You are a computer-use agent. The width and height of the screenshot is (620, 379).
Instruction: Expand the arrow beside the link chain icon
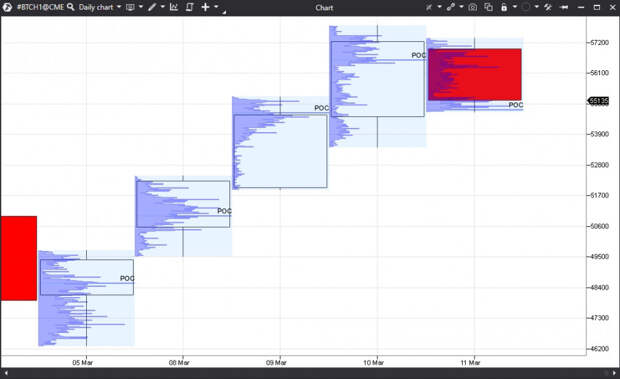(461, 7)
